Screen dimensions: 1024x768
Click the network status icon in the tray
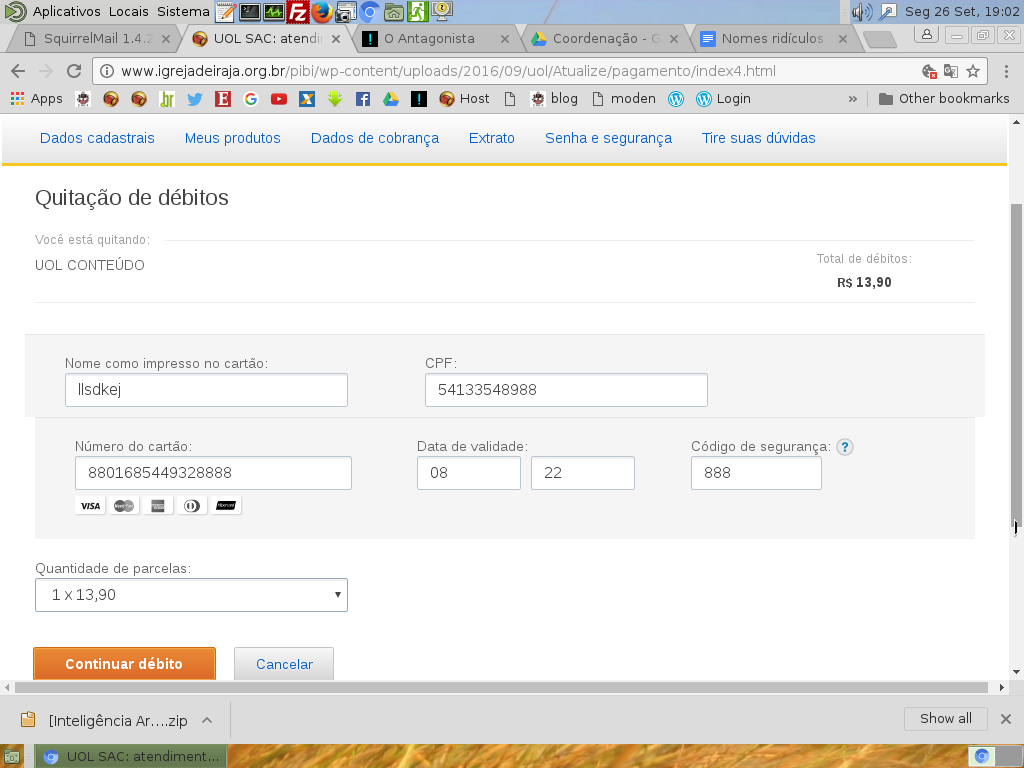point(888,11)
